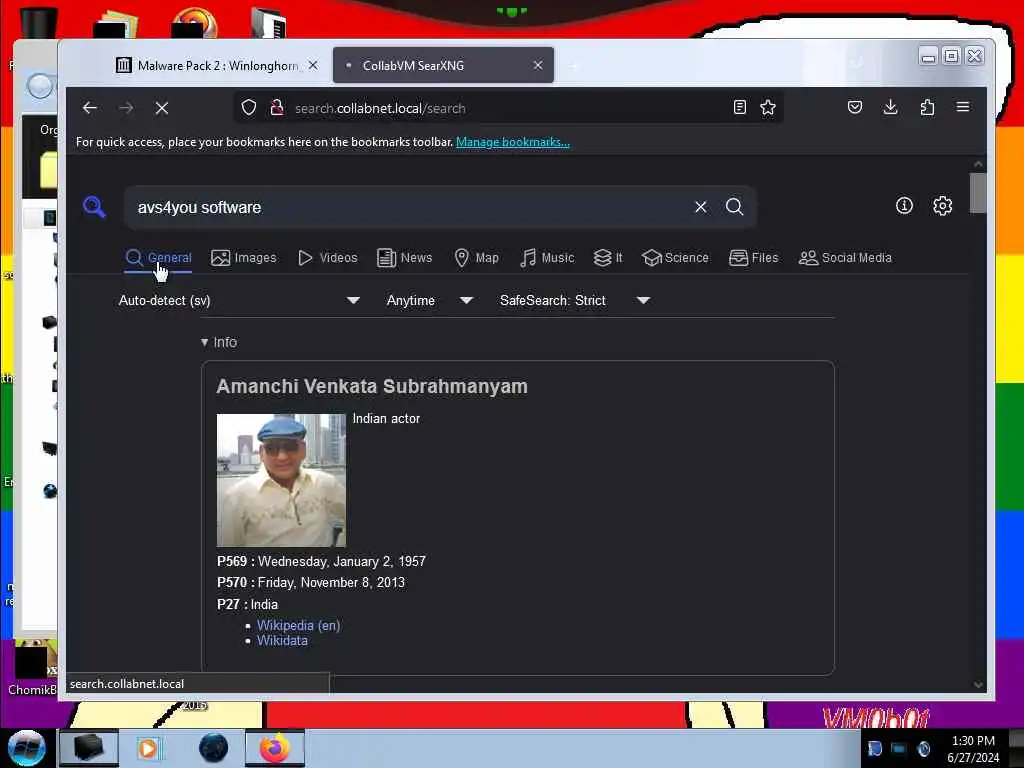Image resolution: width=1024 pixels, height=768 pixels.
Task: Click the Indian actor description text
Action: [x=387, y=419]
